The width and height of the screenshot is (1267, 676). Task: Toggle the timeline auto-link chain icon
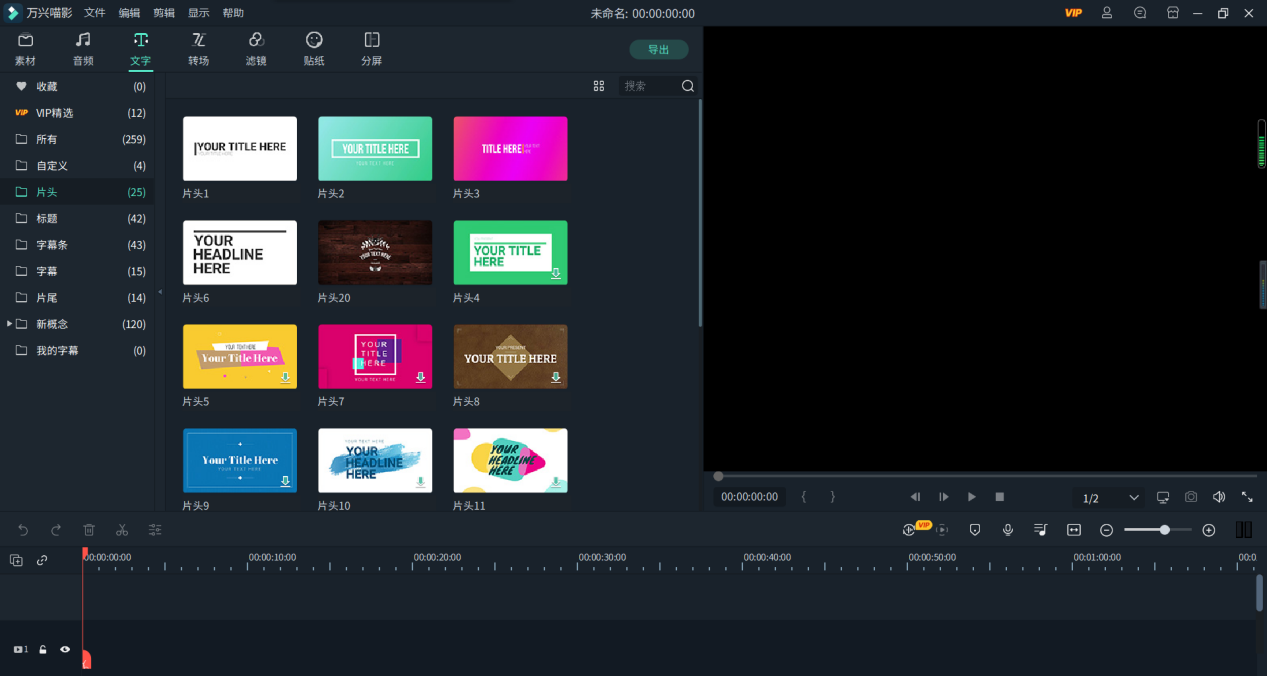click(x=42, y=561)
